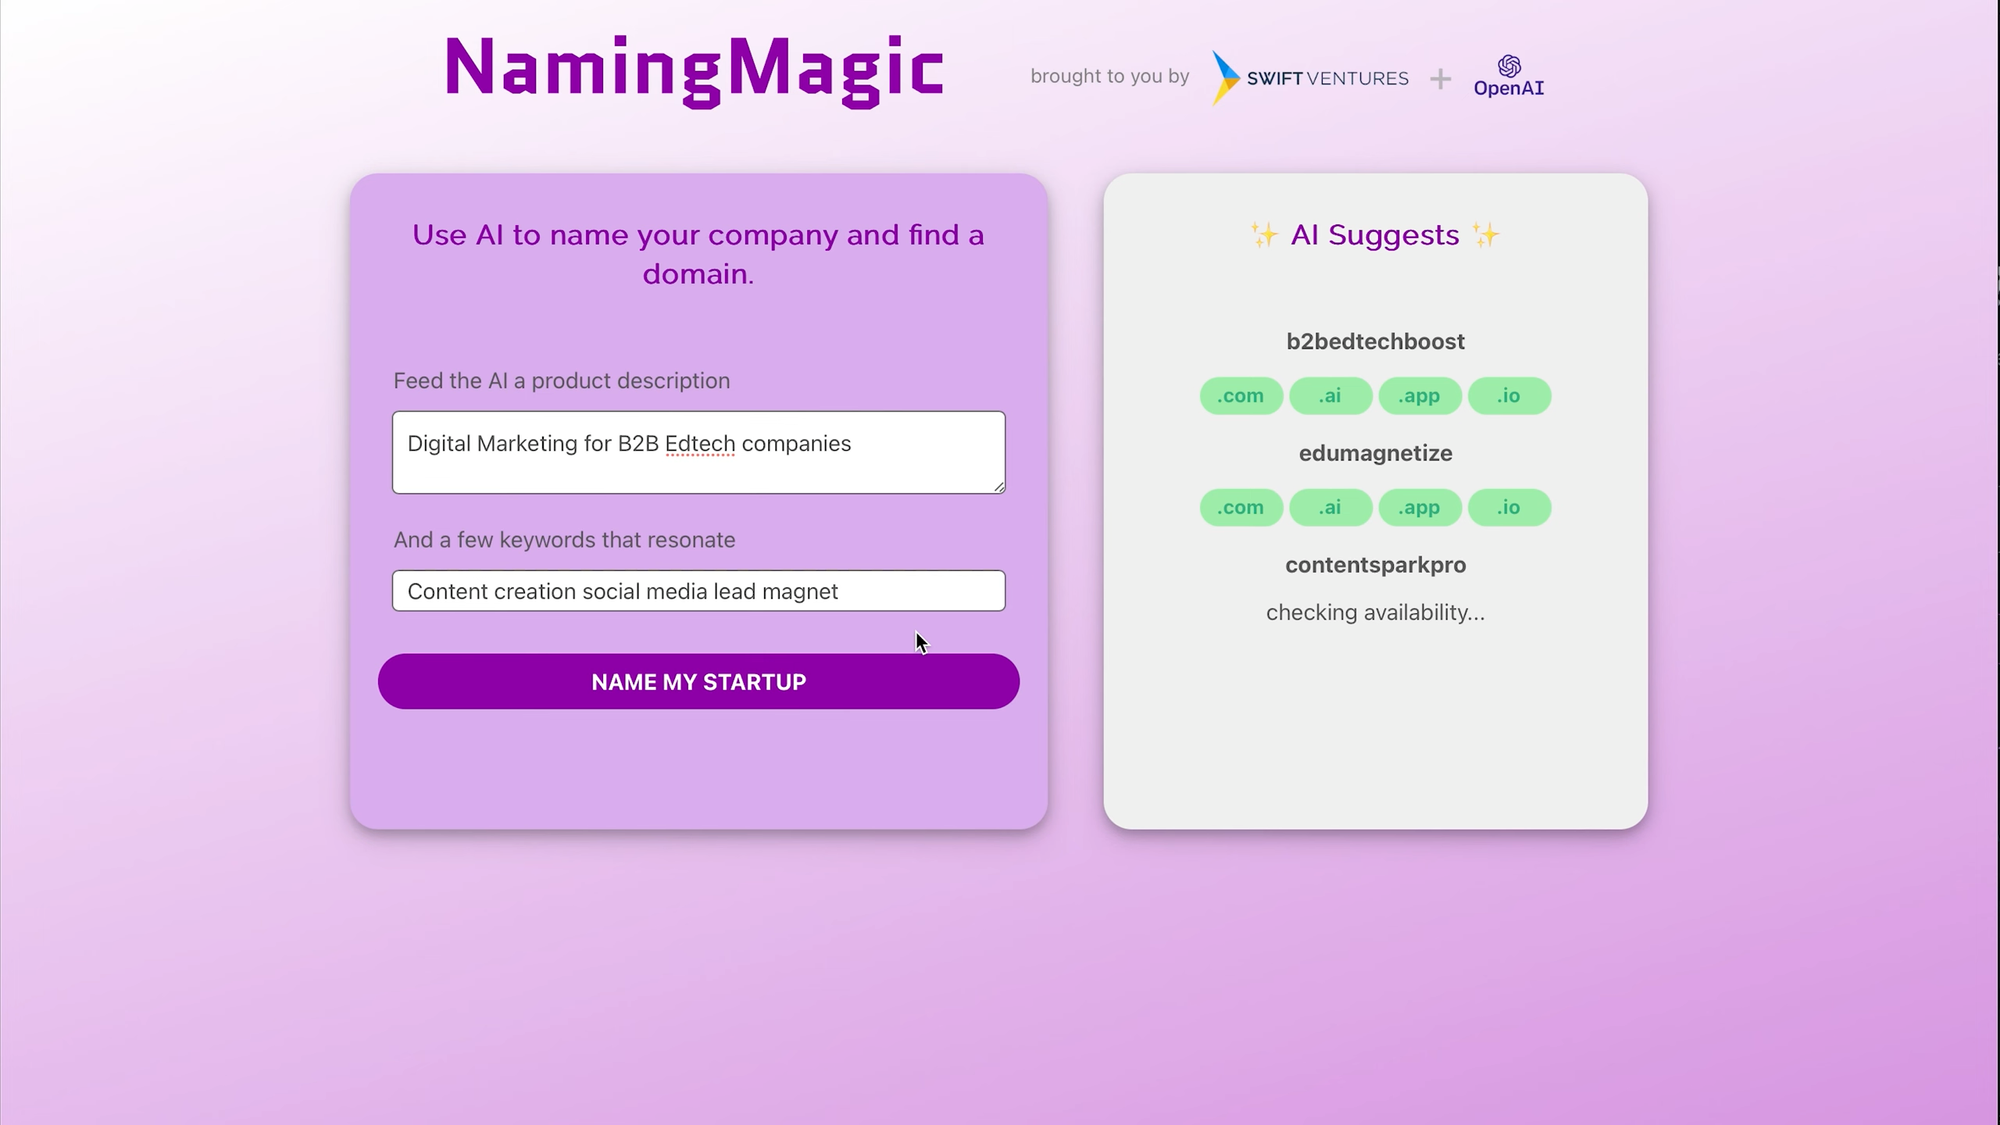Select .ai badge for b2bedtechboost
This screenshot has width=2000, height=1125.
click(x=1330, y=396)
